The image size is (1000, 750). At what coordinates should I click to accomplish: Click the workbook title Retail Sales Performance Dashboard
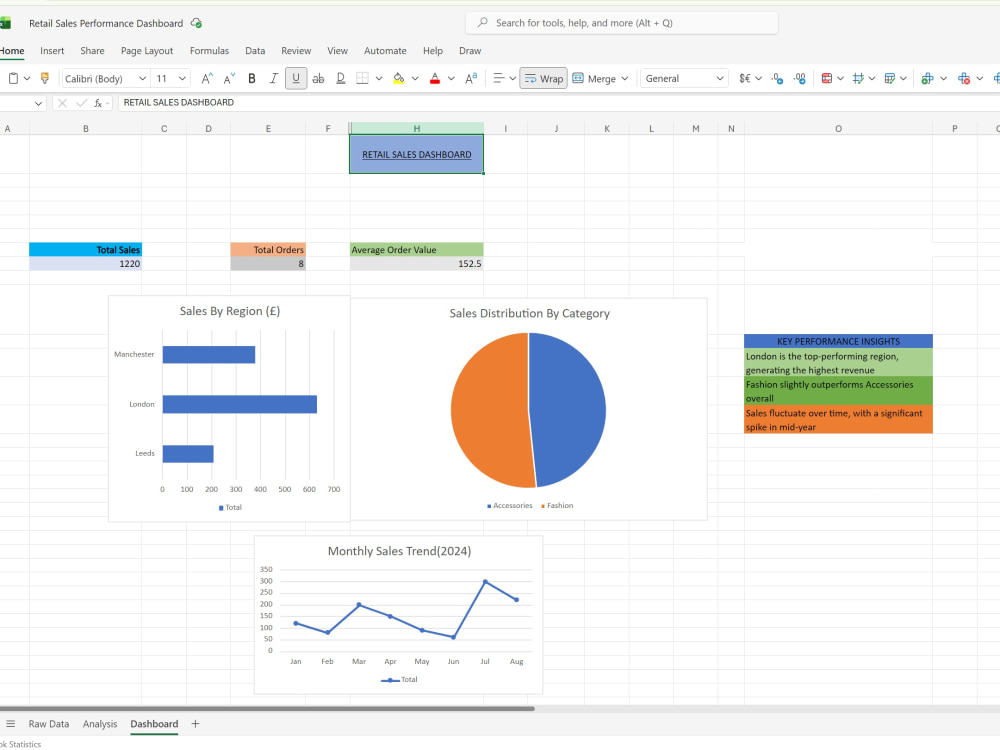point(106,24)
